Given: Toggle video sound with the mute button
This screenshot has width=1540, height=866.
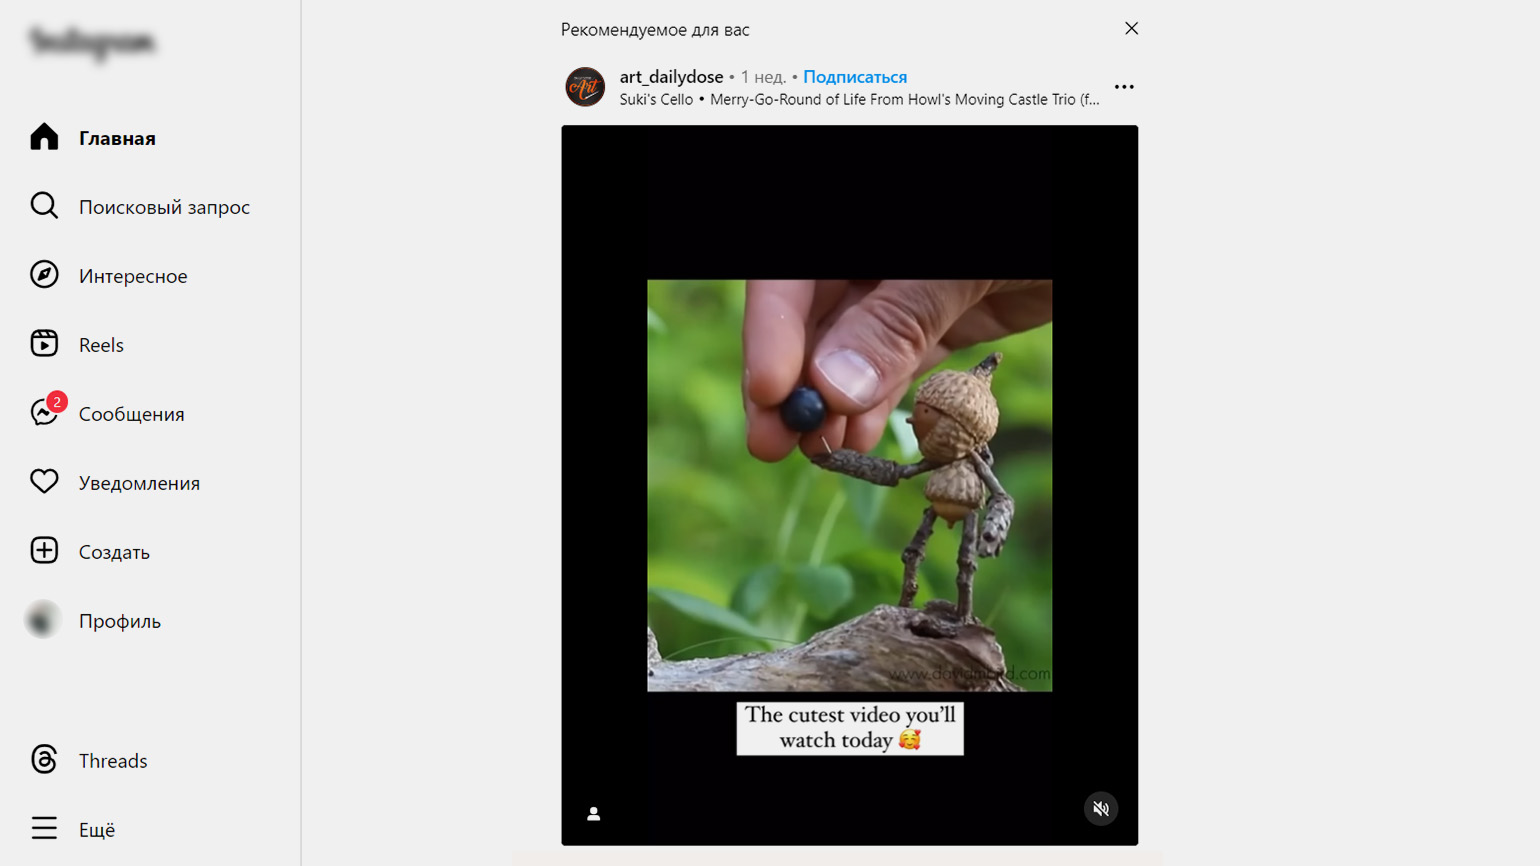Looking at the screenshot, I should tap(1101, 809).
